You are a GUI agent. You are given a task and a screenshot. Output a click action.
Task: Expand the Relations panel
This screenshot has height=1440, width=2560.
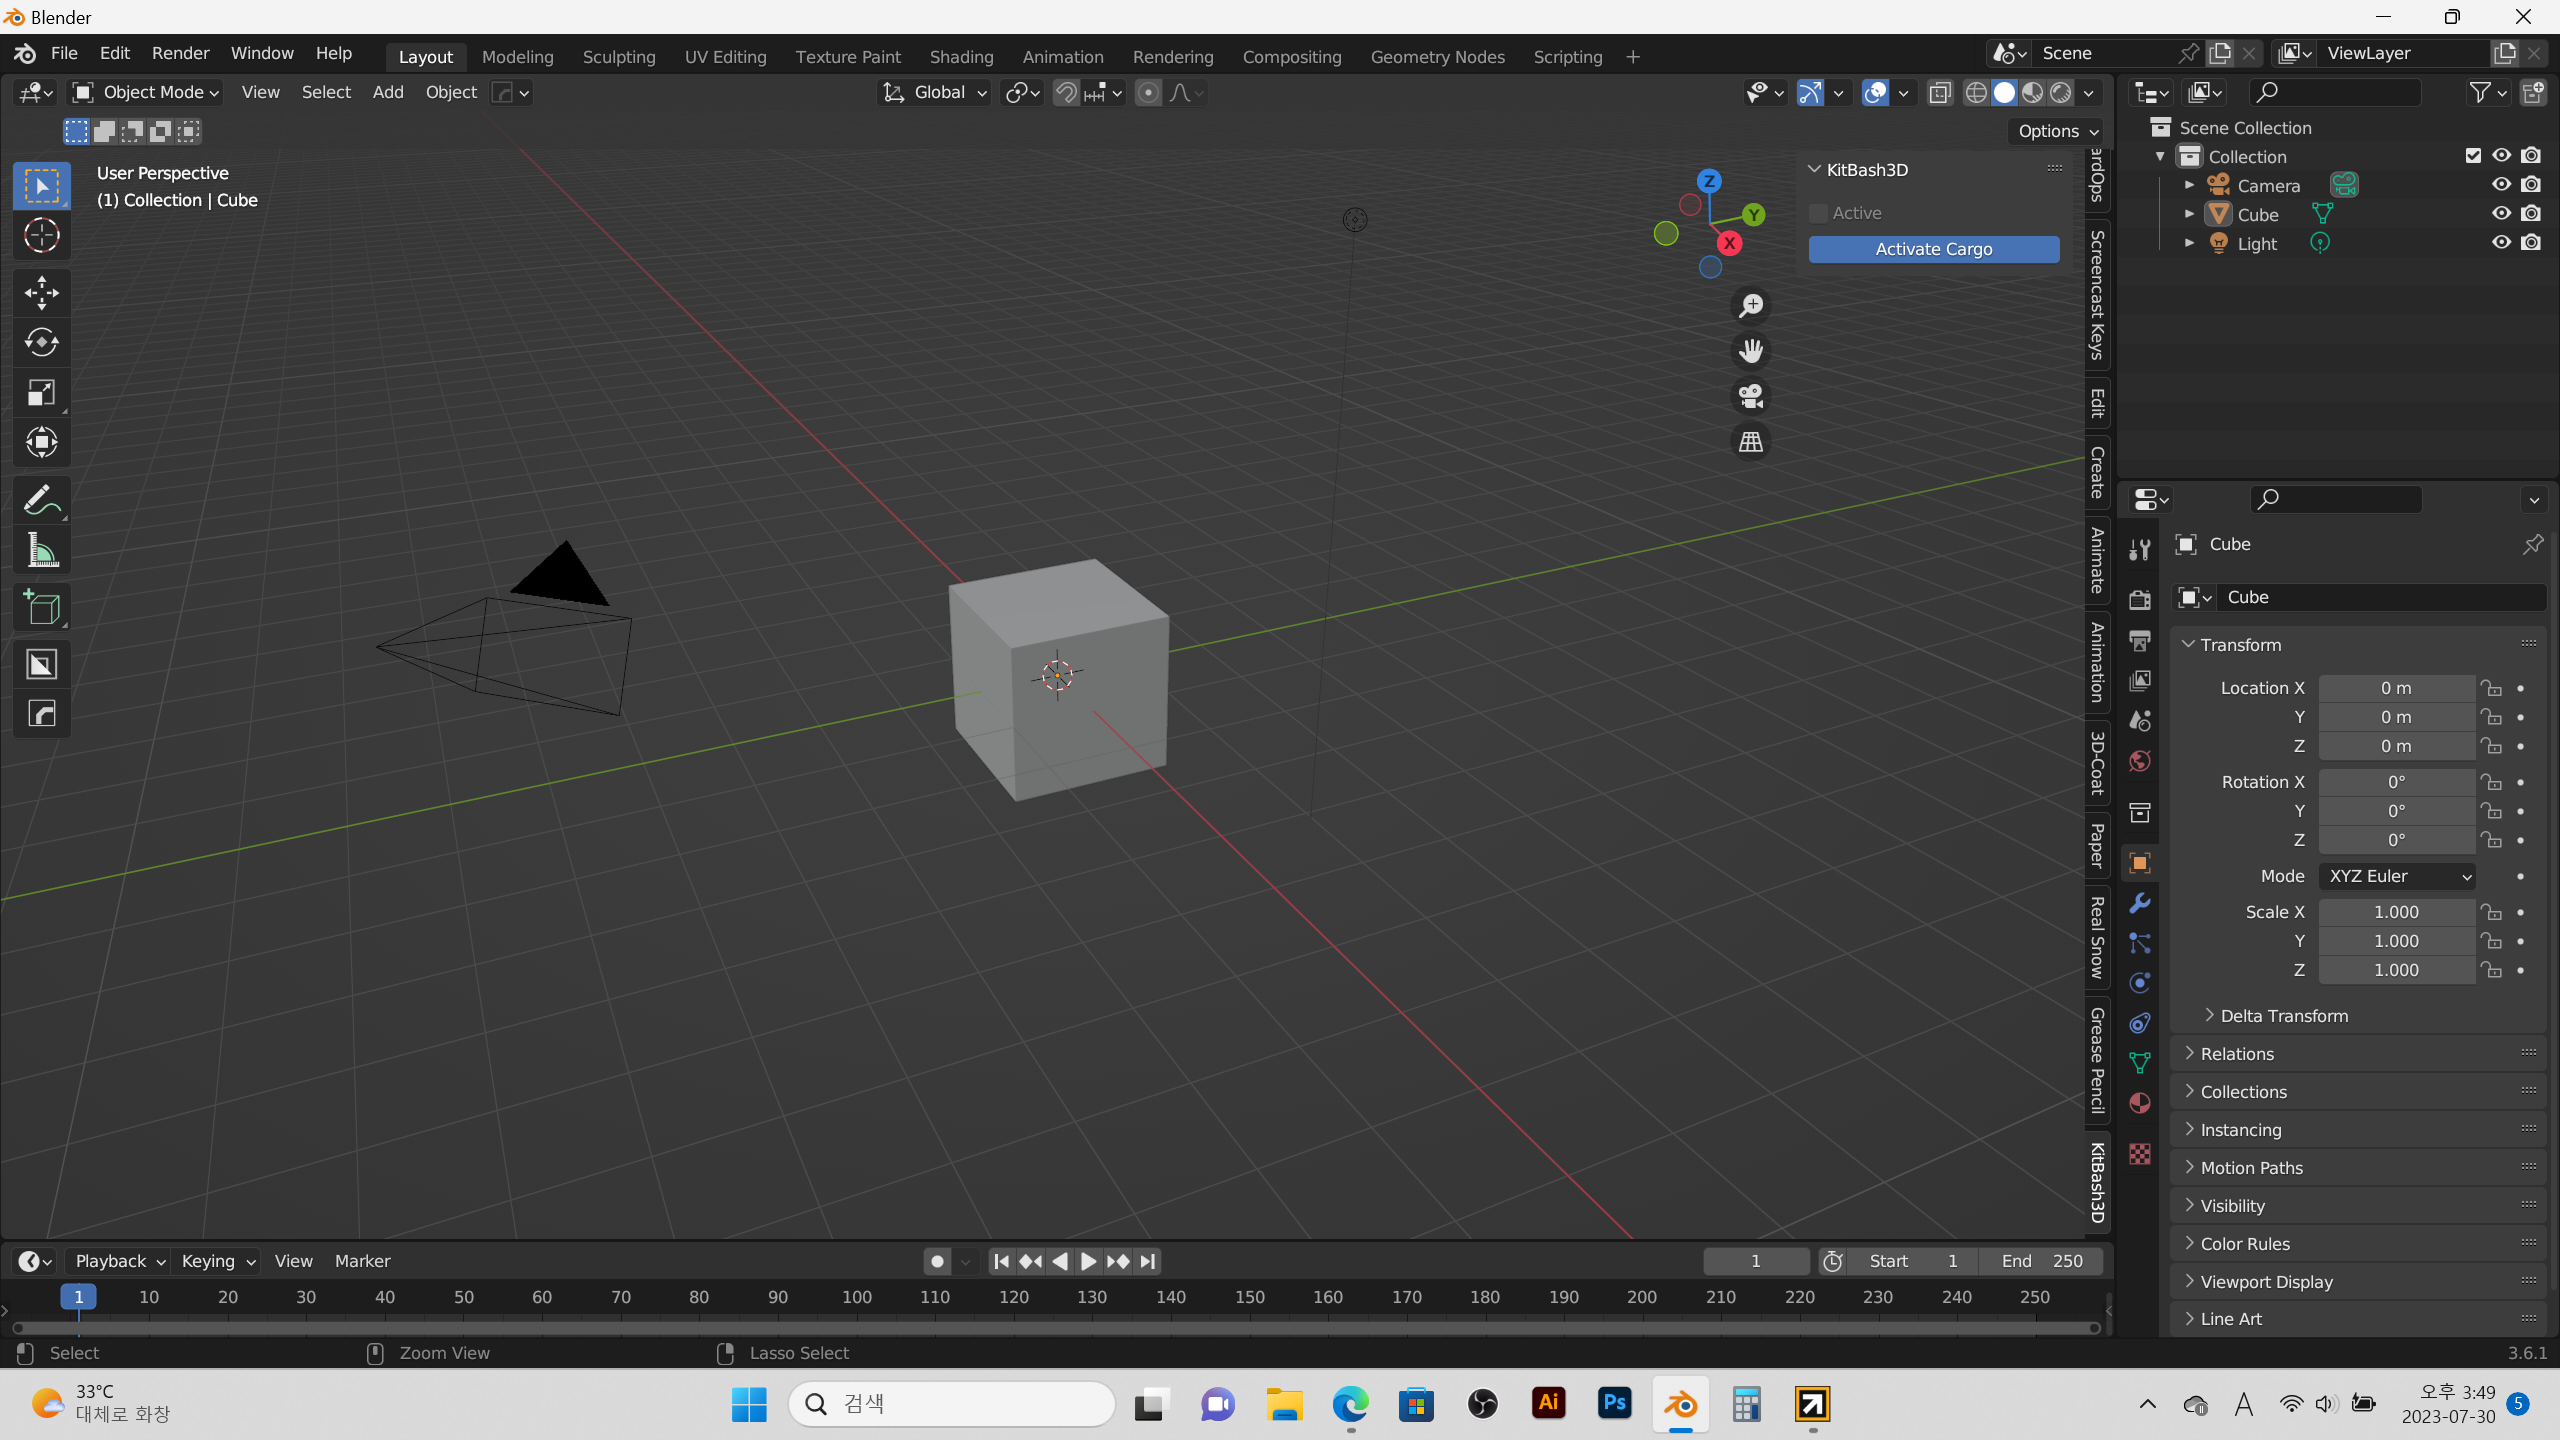(2237, 1054)
